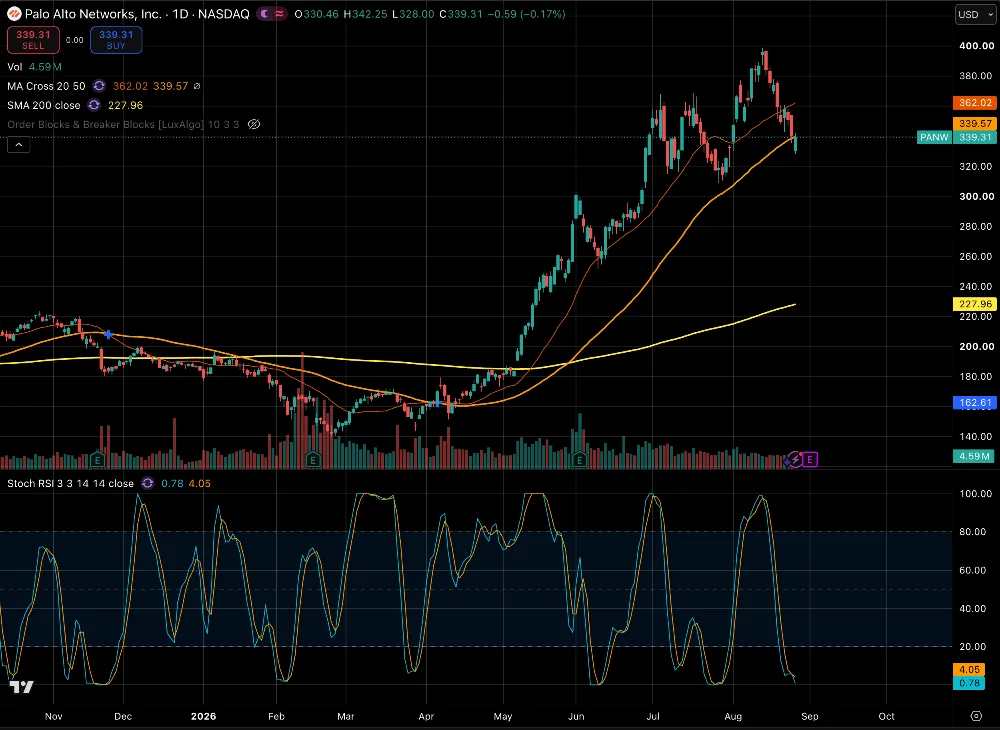Click the PANW price line label
Viewport: 1000px width, 730px height.
(x=935, y=137)
